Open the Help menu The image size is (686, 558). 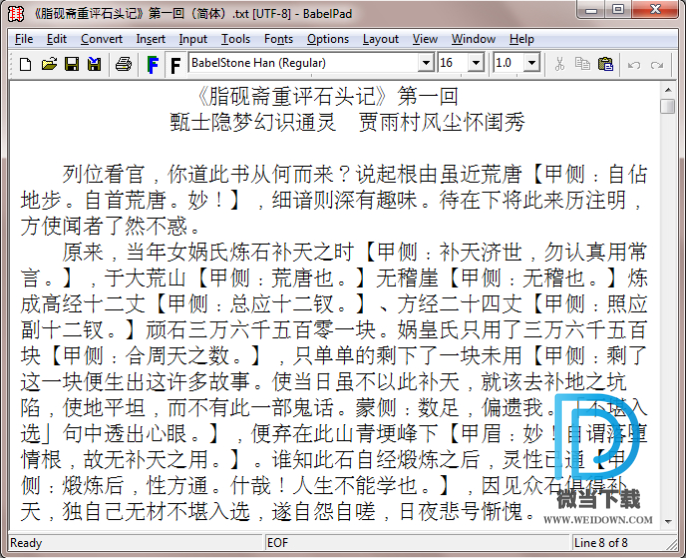point(522,39)
